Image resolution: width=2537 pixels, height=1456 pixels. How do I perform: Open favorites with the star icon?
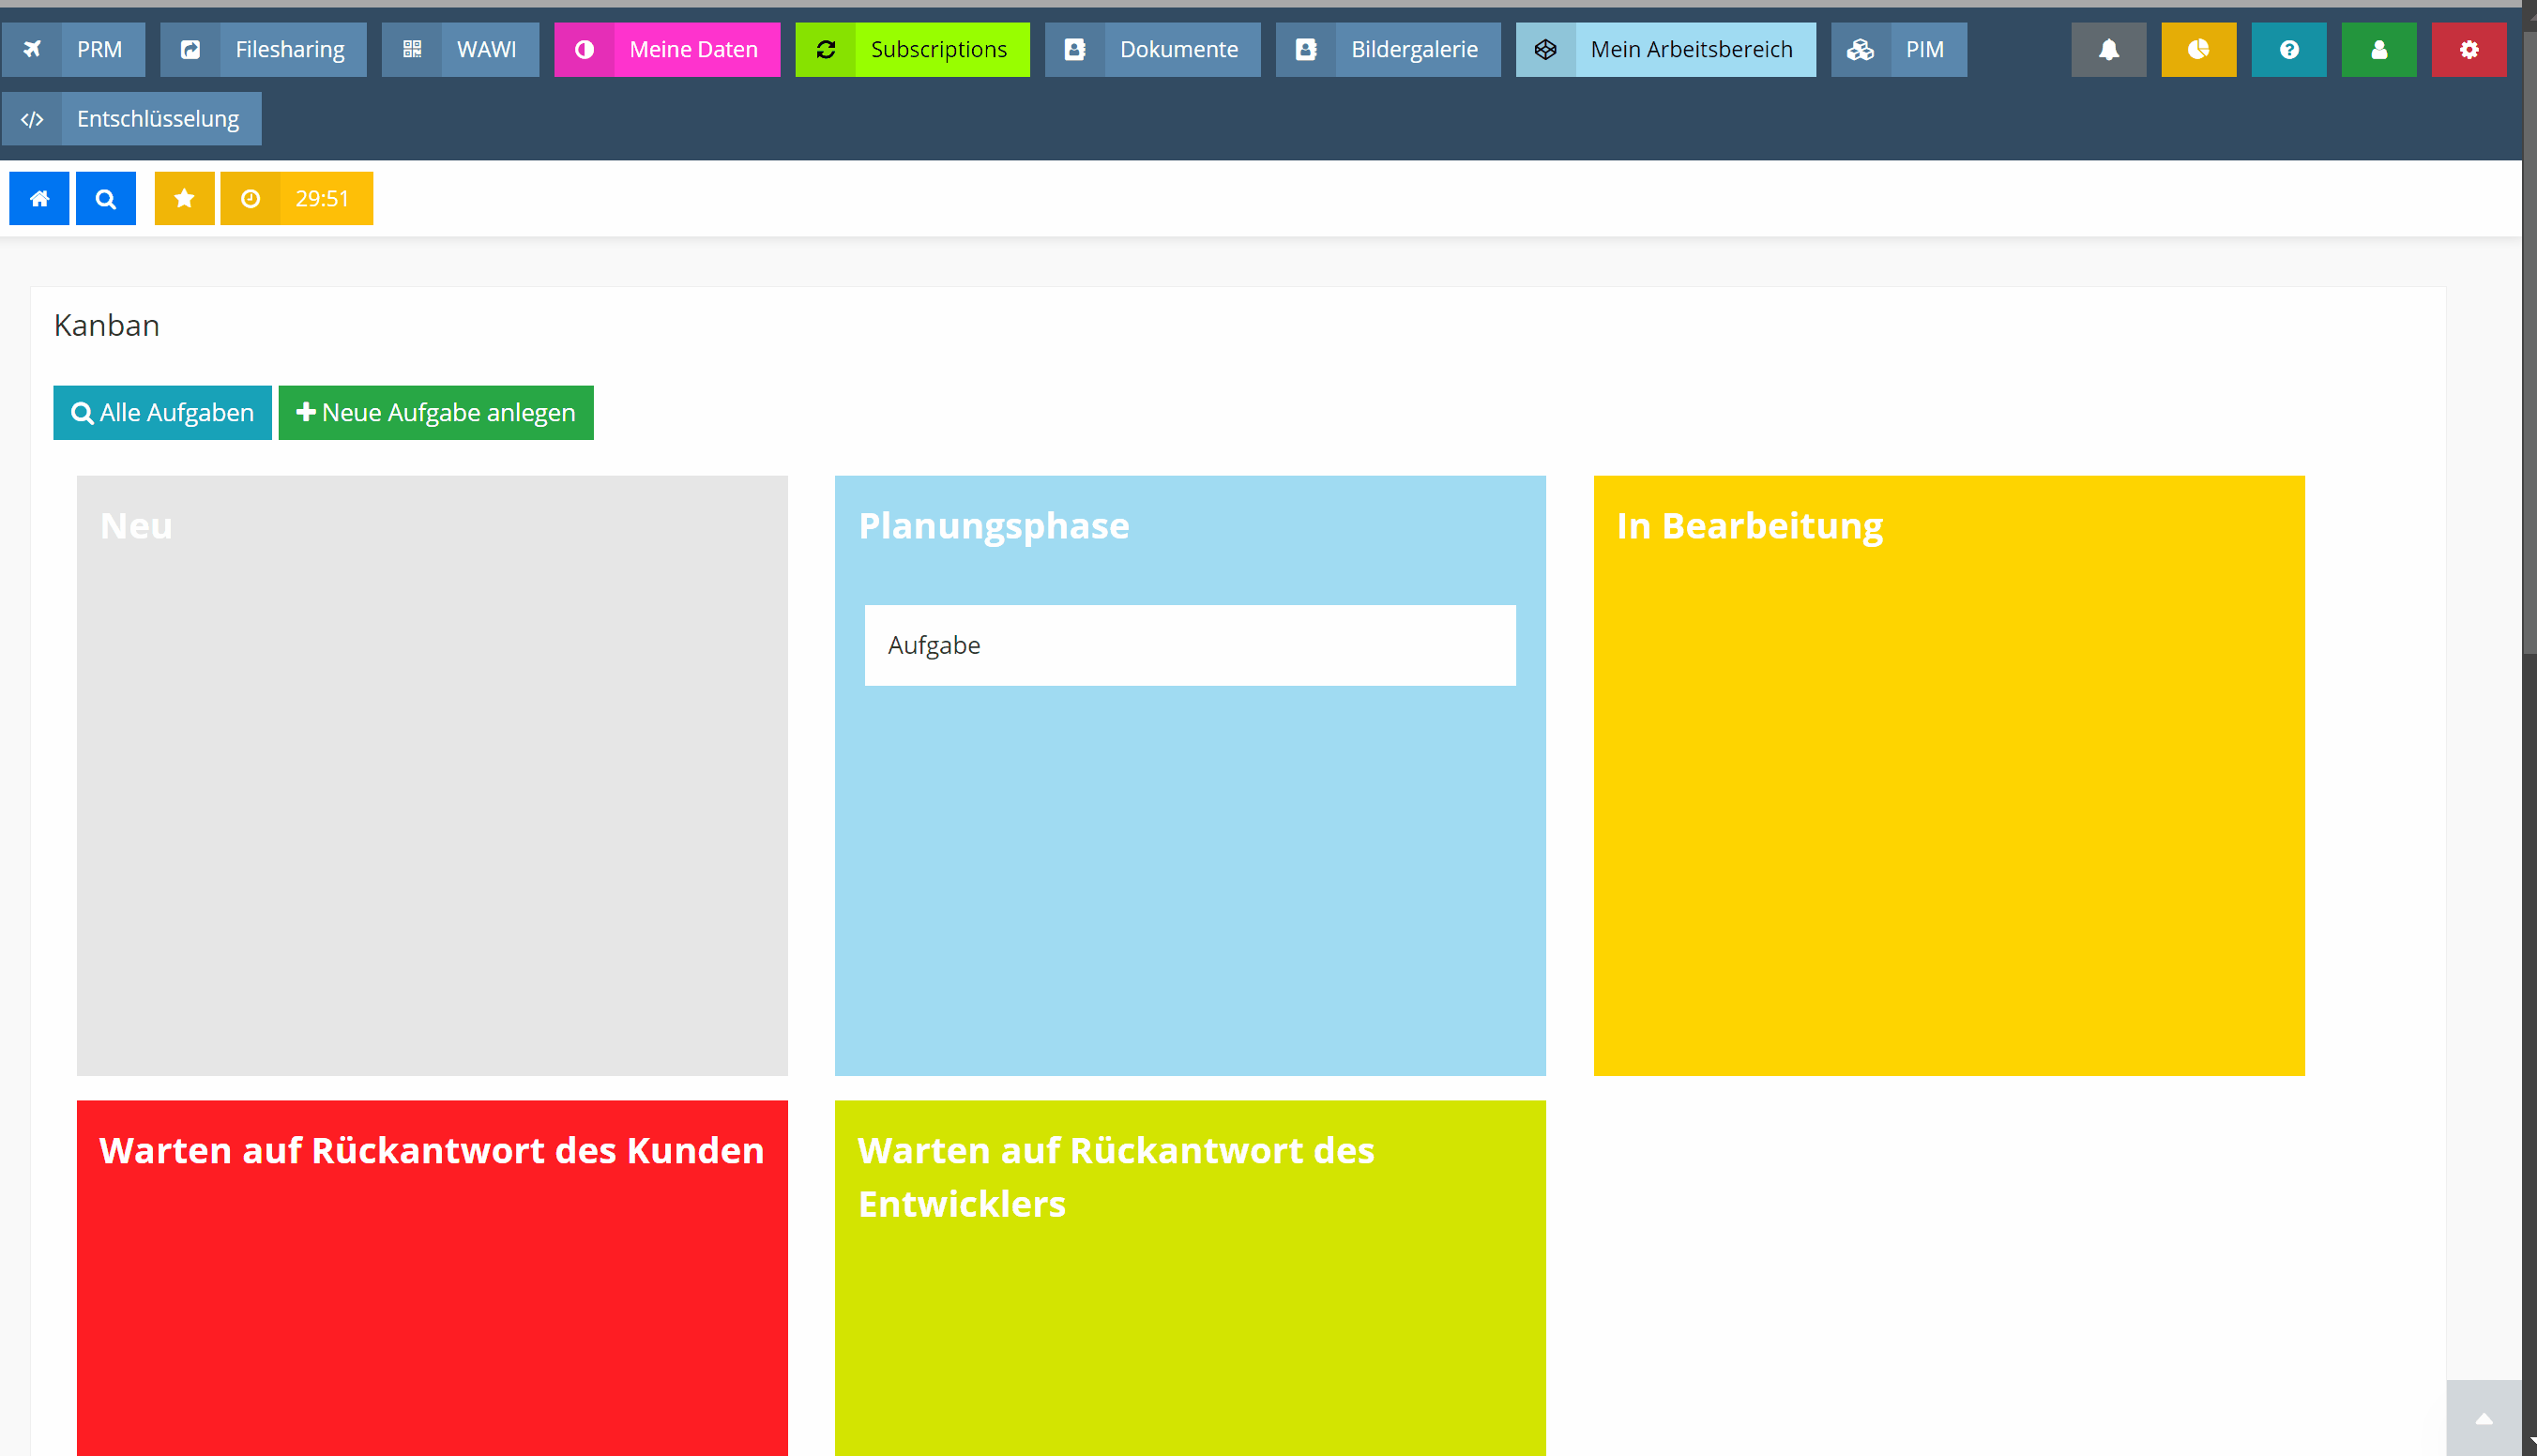click(184, 198)
